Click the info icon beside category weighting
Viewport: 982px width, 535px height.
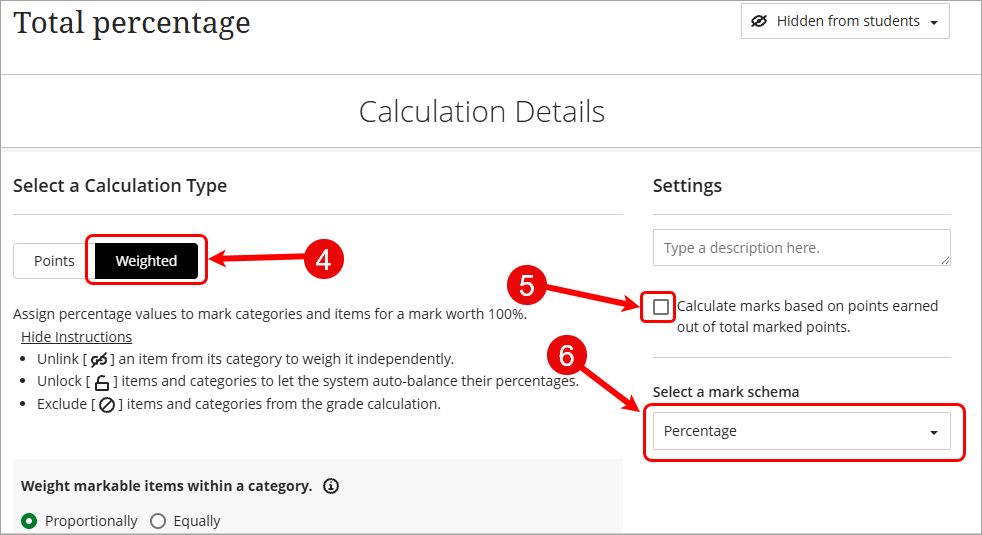pyautogui.click(x=331, y=486)
